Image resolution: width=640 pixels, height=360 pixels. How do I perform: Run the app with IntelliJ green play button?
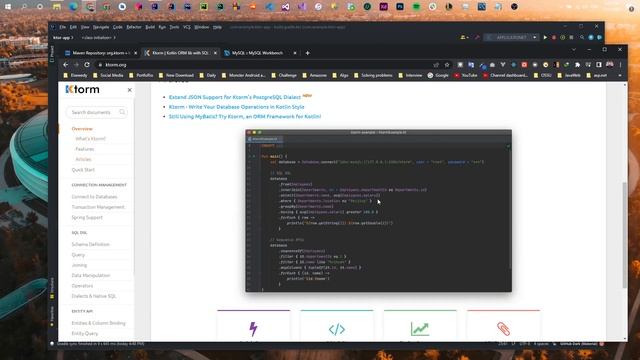[545, 37]
